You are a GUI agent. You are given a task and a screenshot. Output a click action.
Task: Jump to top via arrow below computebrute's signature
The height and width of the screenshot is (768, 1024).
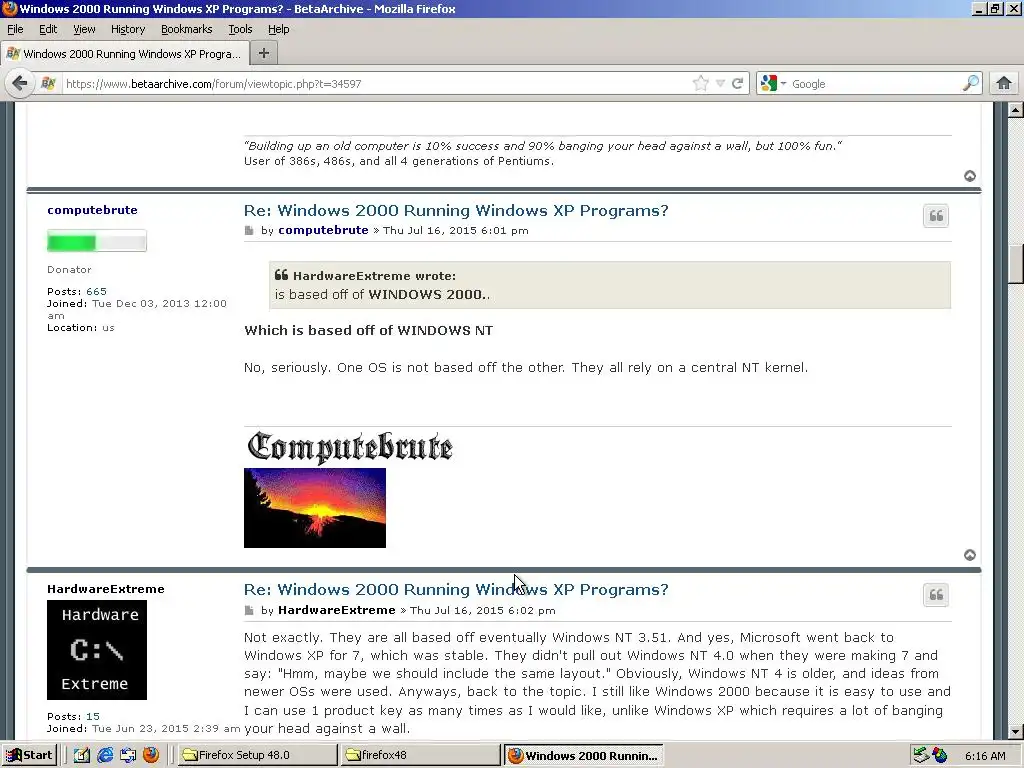click(970, 554)
